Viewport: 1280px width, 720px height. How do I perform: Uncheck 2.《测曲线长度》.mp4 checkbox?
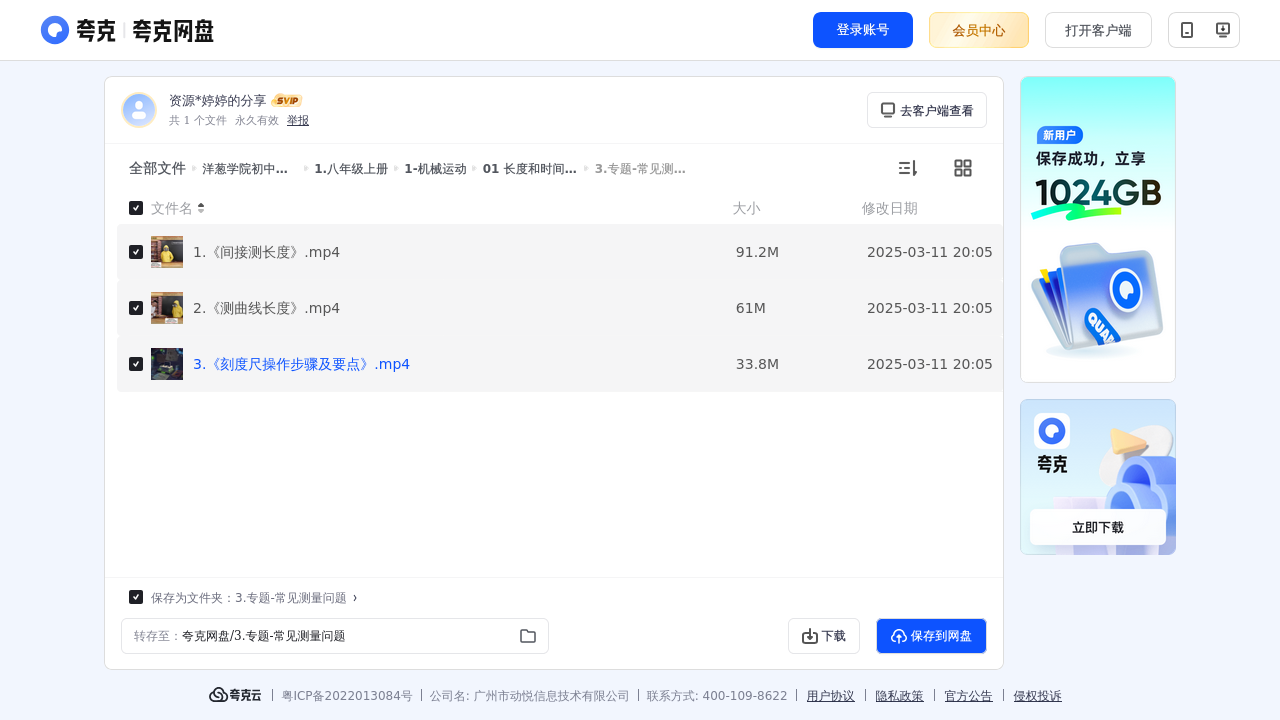136,308
